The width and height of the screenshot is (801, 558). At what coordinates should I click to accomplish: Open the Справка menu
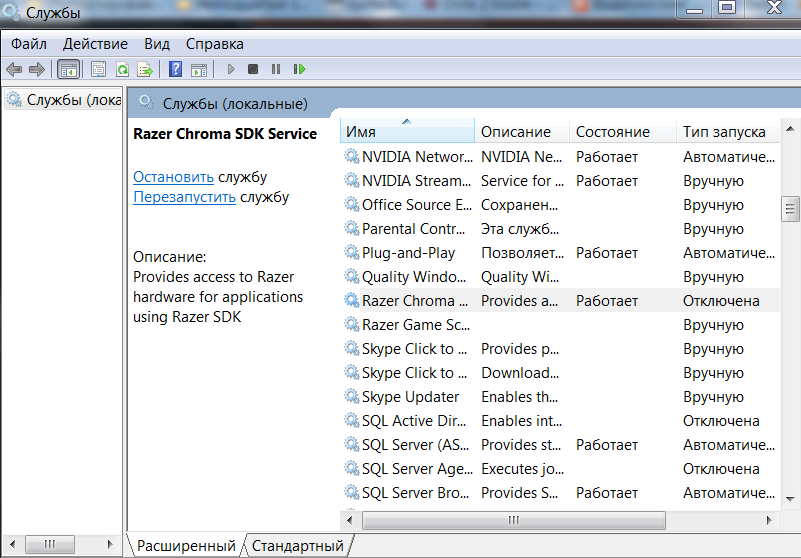[215, 44]
